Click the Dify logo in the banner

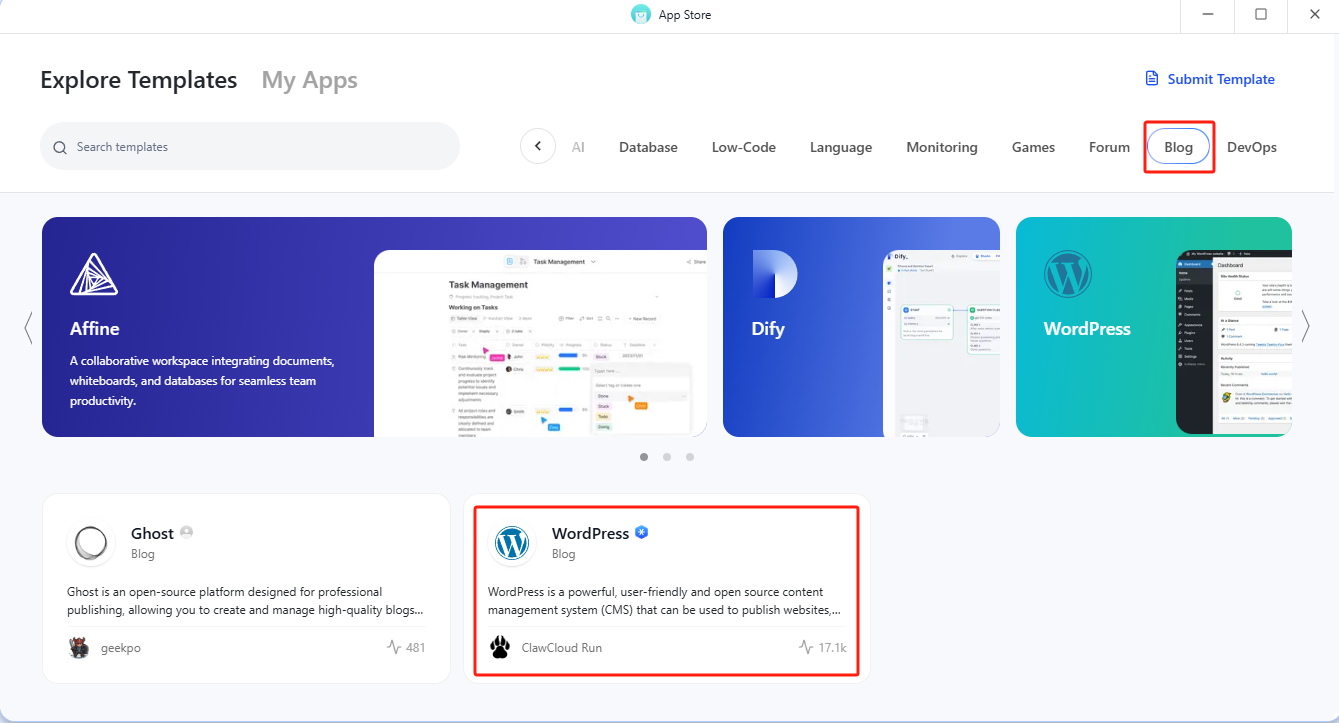(774, 274)
